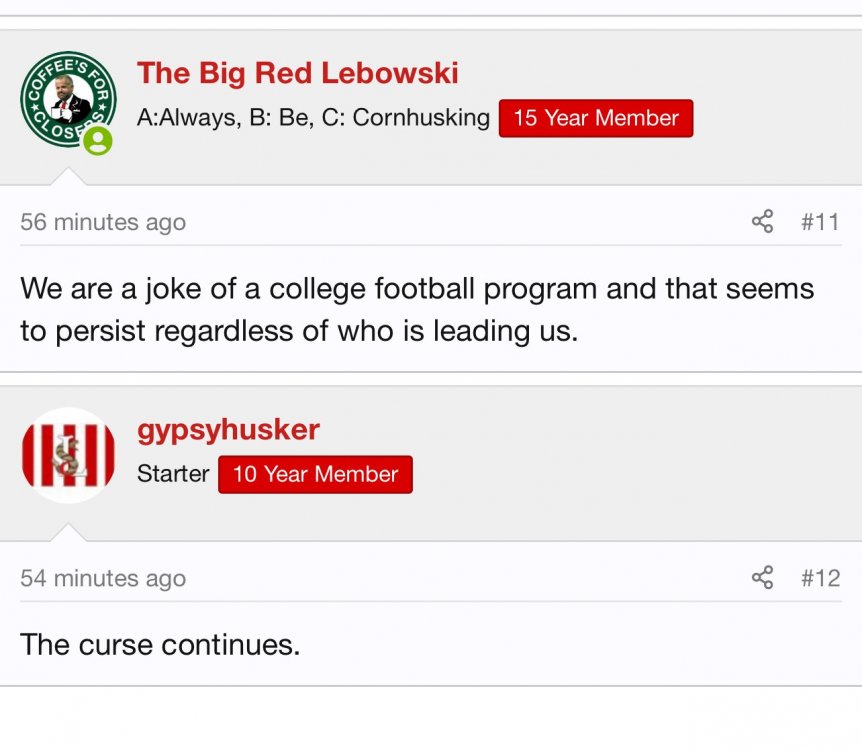Click the pointer notch below gypsyhusker's avatar

(x=68, y=533)
